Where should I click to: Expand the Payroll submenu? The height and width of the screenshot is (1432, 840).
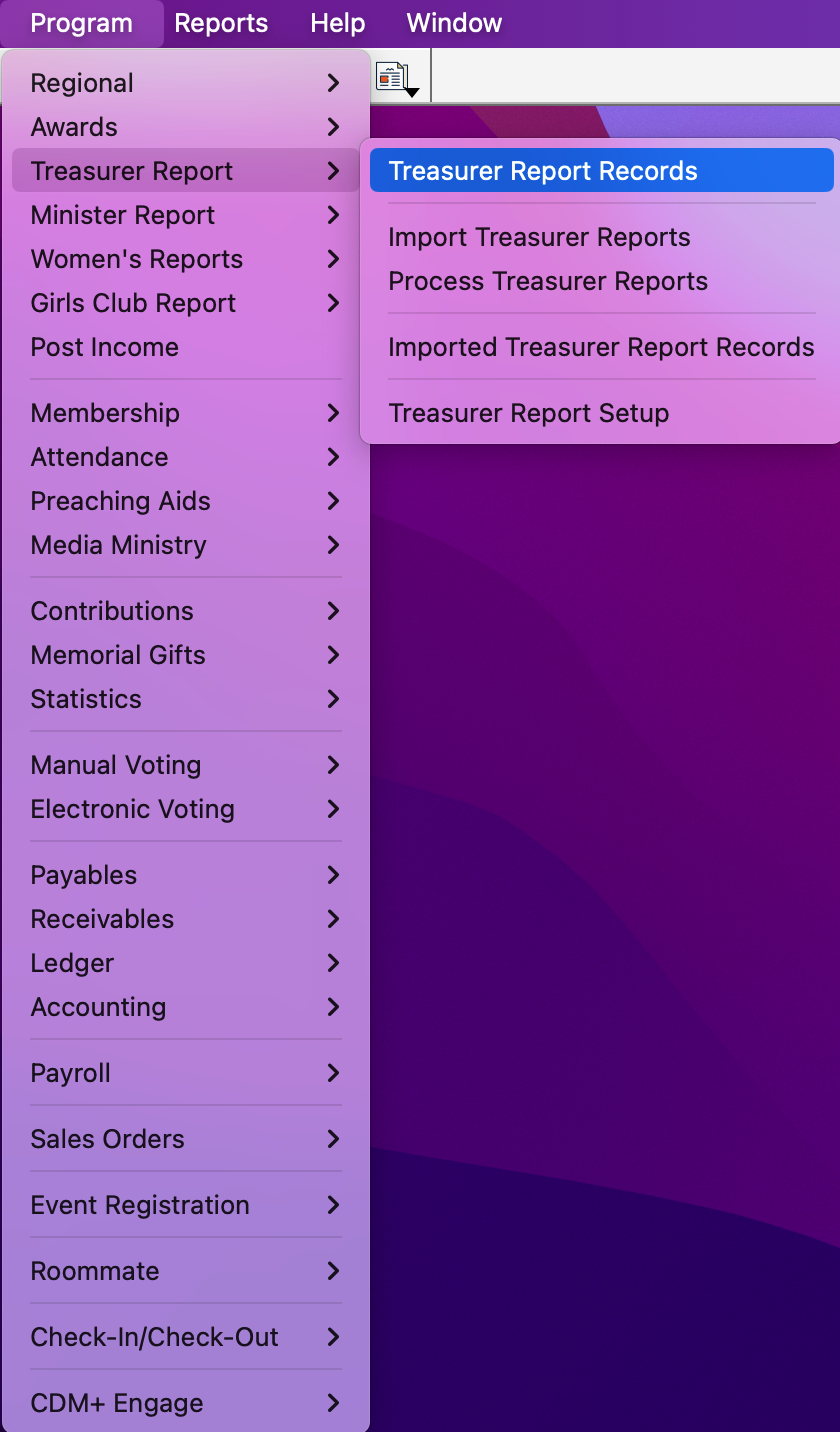(x=180, y=1073)
